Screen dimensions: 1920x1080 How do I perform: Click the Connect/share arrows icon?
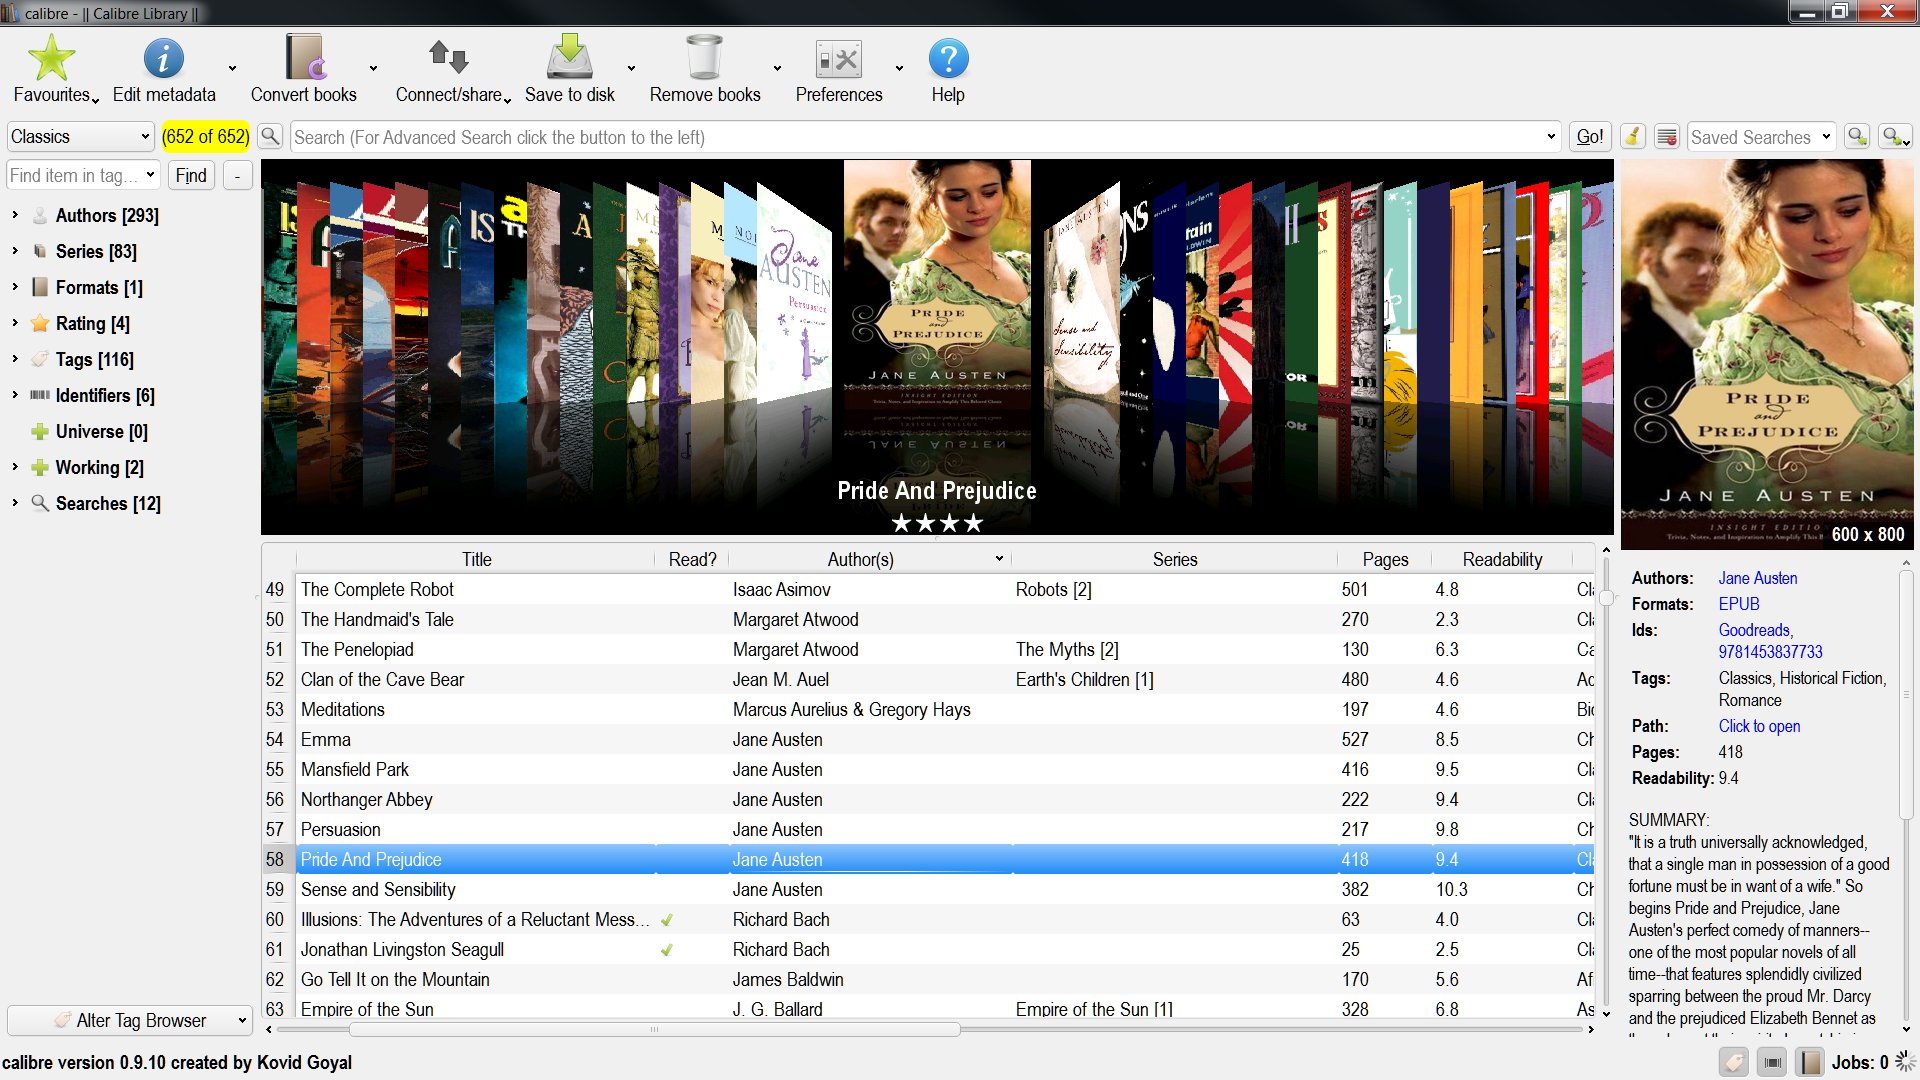[448, 60]
